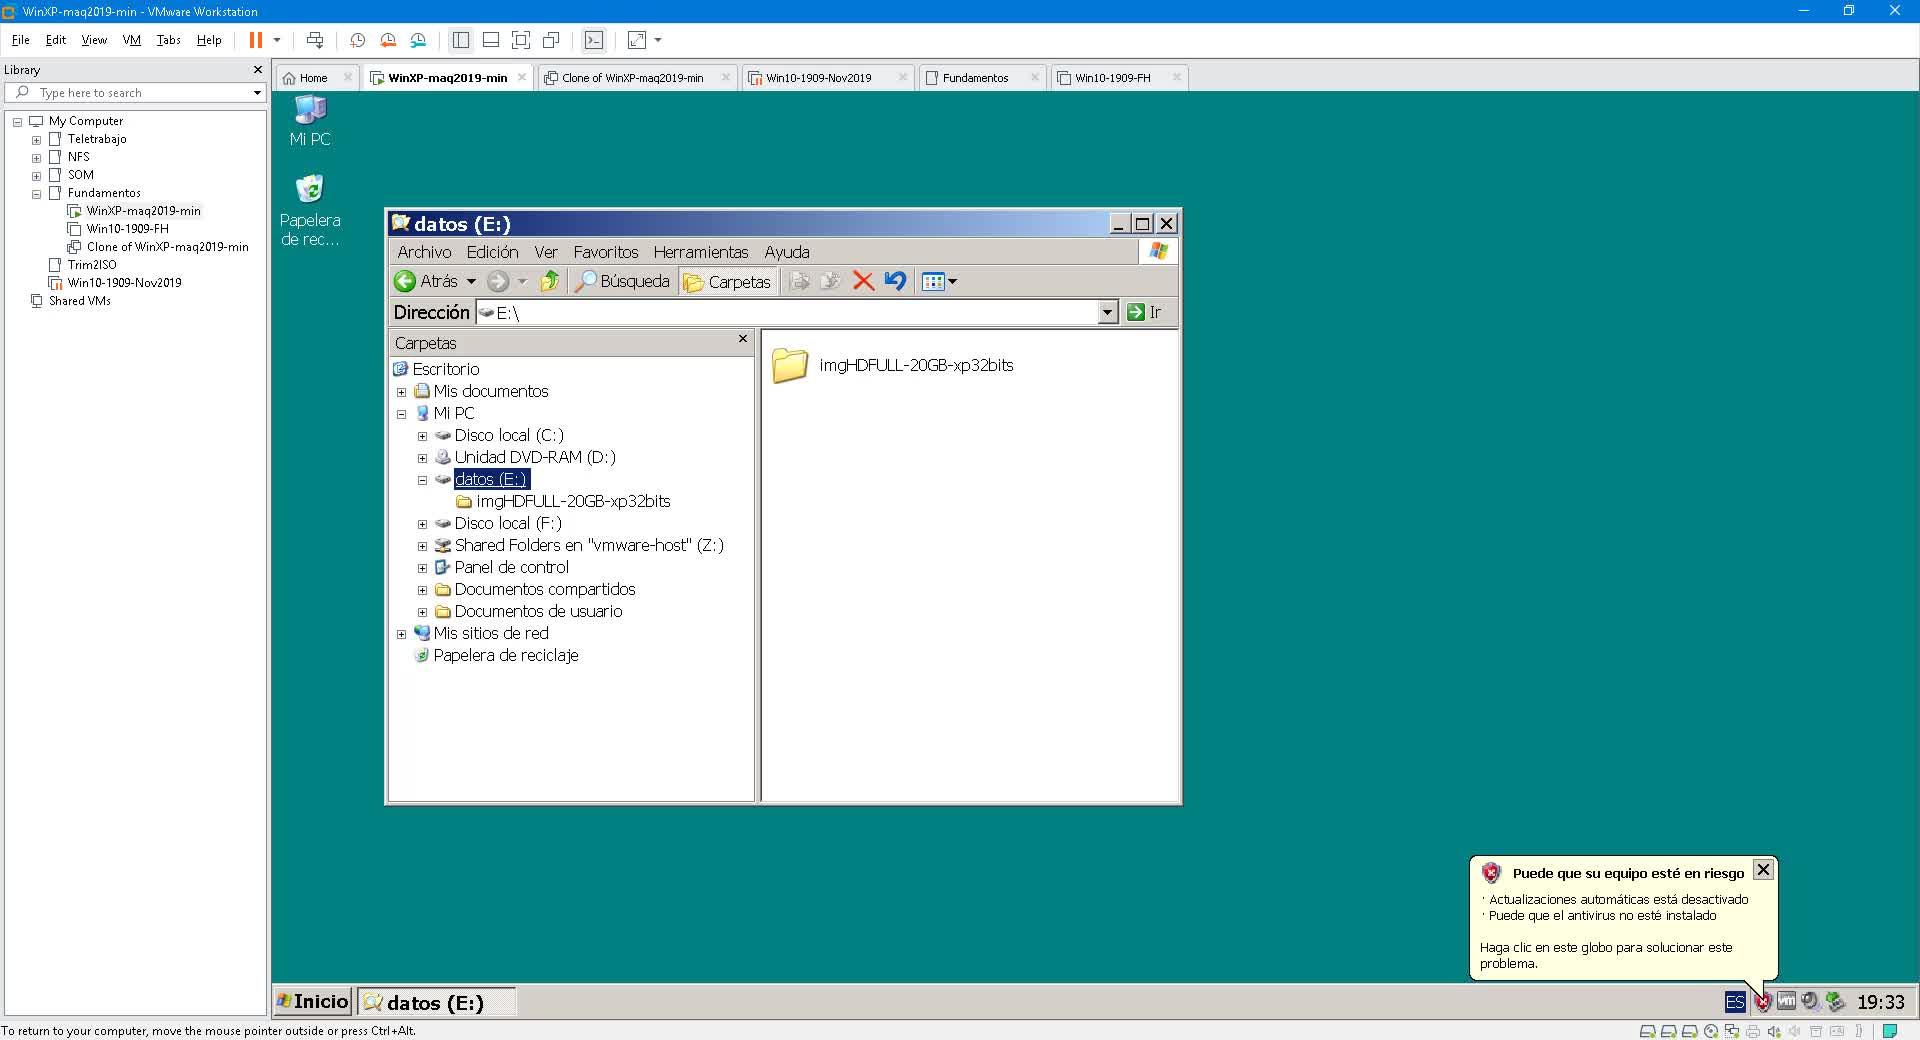The width and height of the screenshot is (1920, 1040).
Task: Expand Disco local (C:) tree node
Action: click(x=422, y=436)
